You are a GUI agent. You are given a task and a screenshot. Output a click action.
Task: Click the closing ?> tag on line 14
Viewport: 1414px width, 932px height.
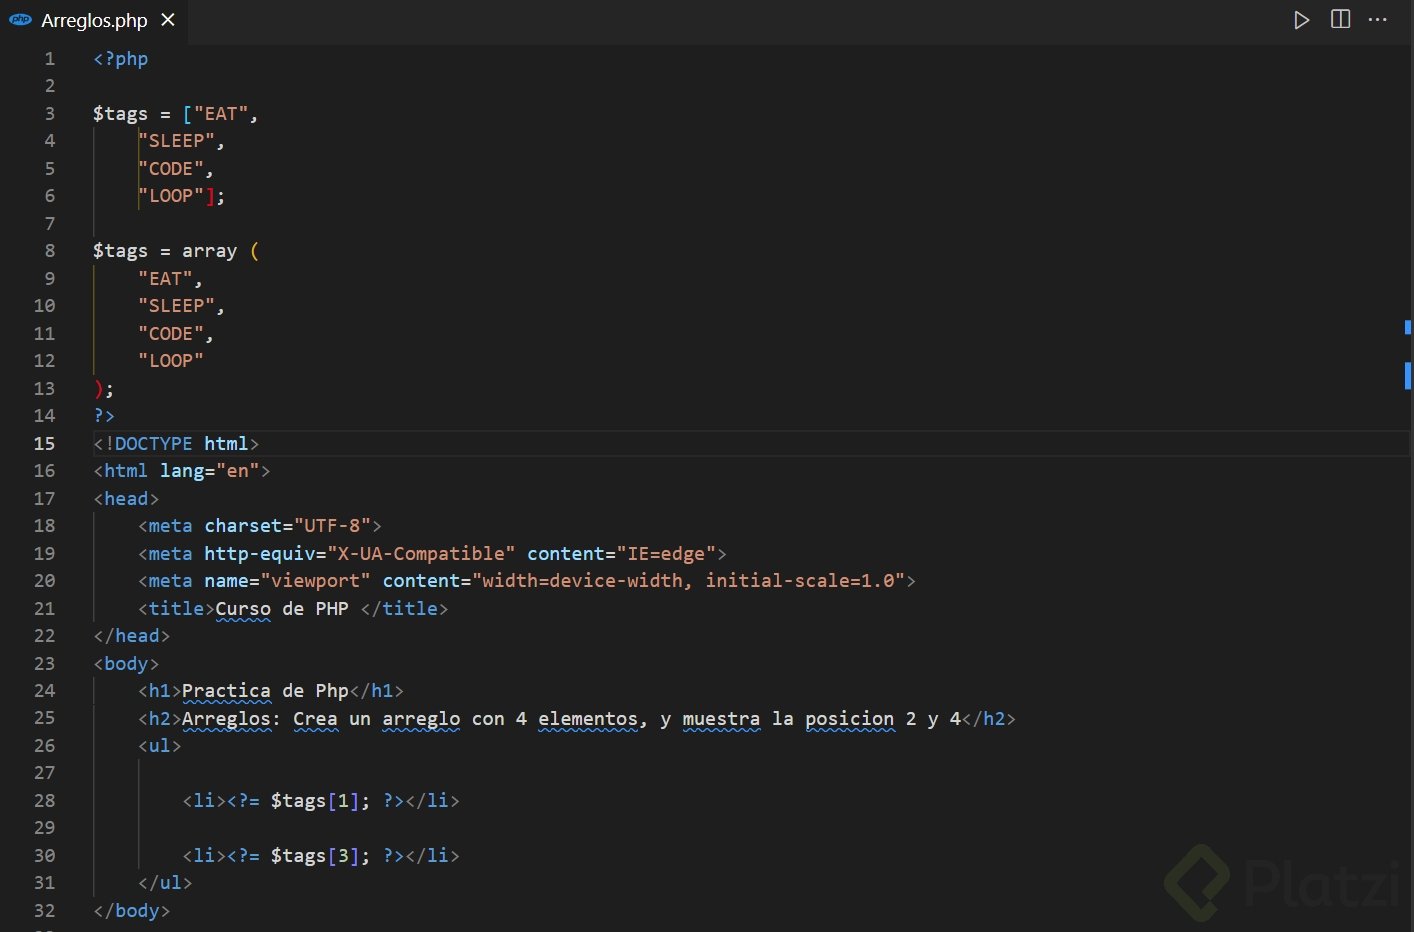coord(104,416)
